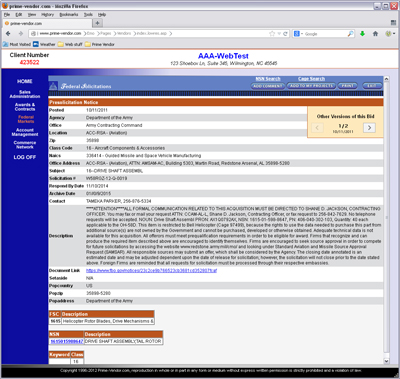Screen dimensions: 400x379
Task: Open the Document Link URL
Action: (x=151, y=270)
